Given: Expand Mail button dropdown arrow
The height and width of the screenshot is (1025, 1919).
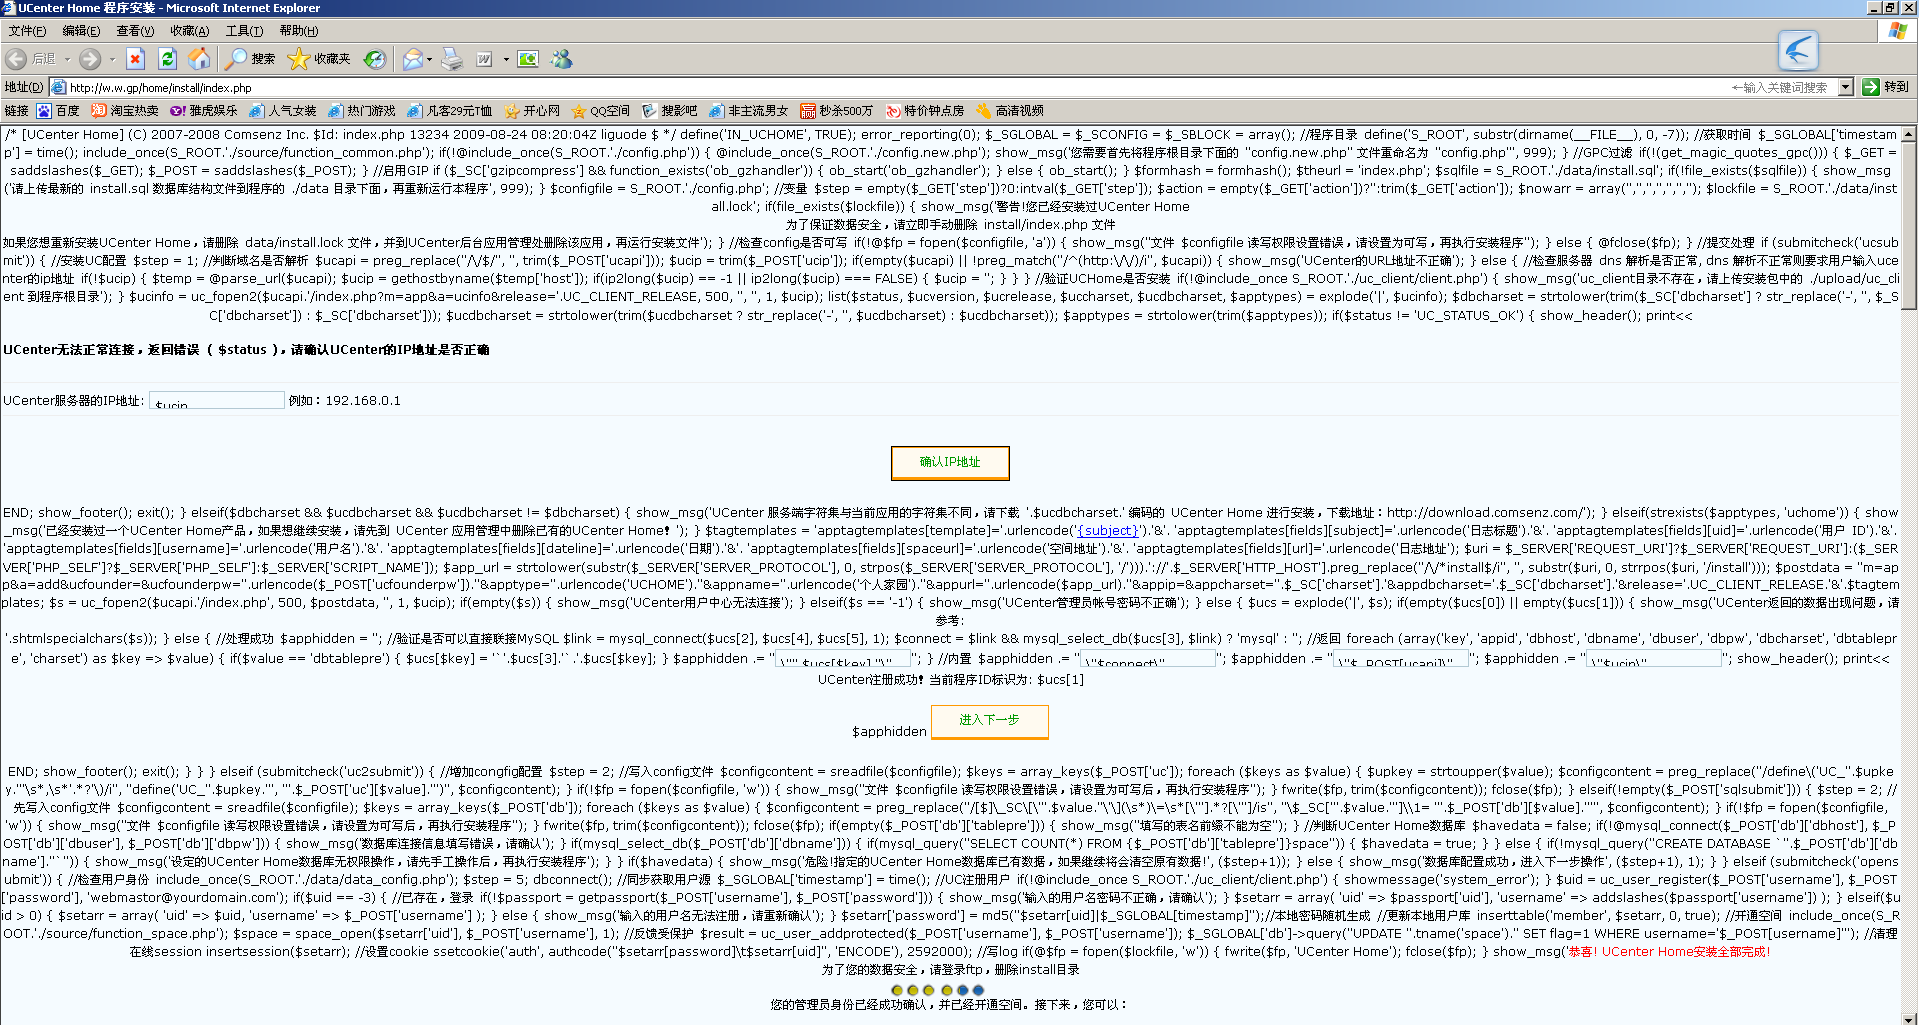Looking at the screenshot, I should pyautogui.click(x=430, y=59).
